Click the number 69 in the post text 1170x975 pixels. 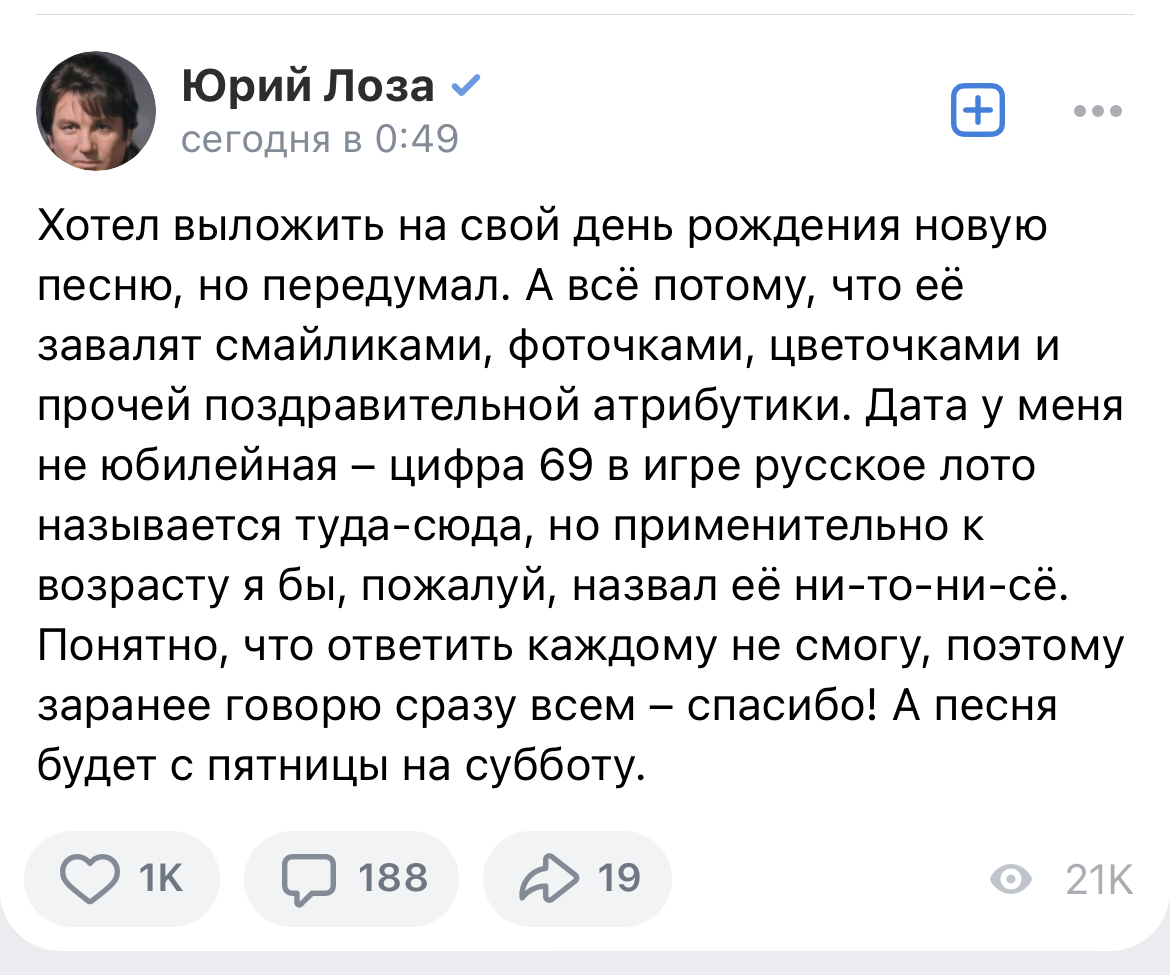[566, 466]
